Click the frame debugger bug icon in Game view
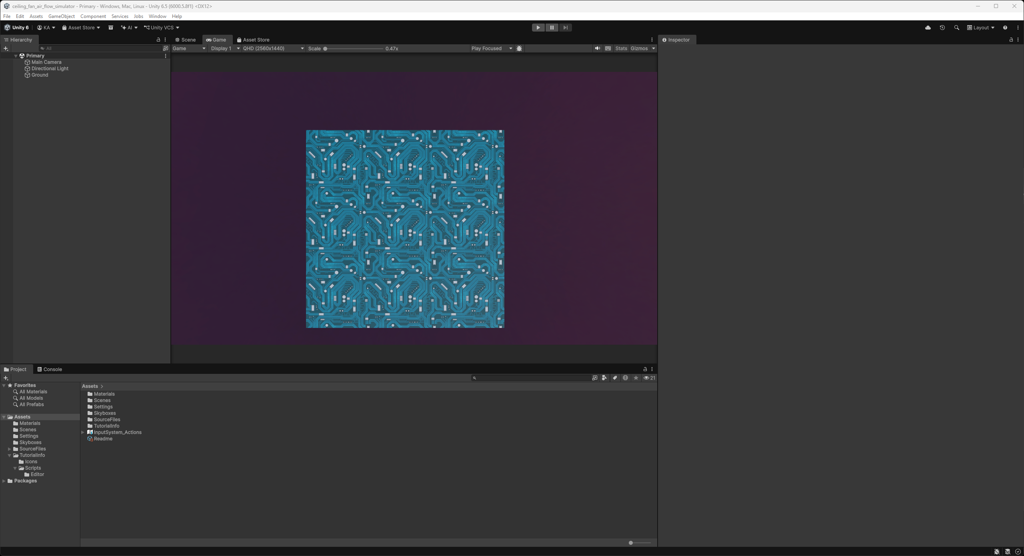The height and width of the screenshot is (556, 1024). tap(519, 48)
